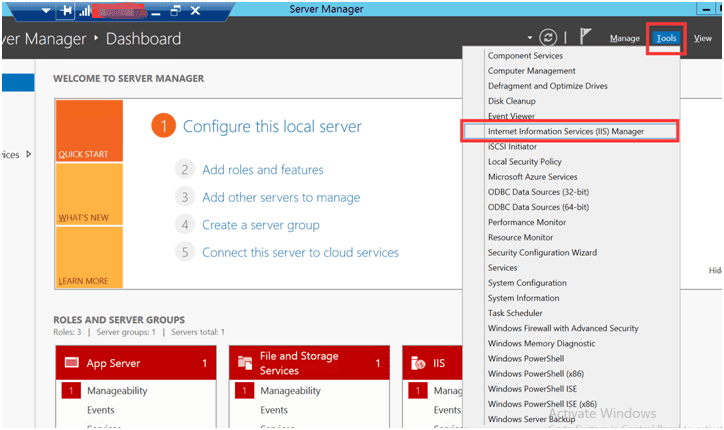Open the View menu
The image size is (724, 430).
coord(702,38)
